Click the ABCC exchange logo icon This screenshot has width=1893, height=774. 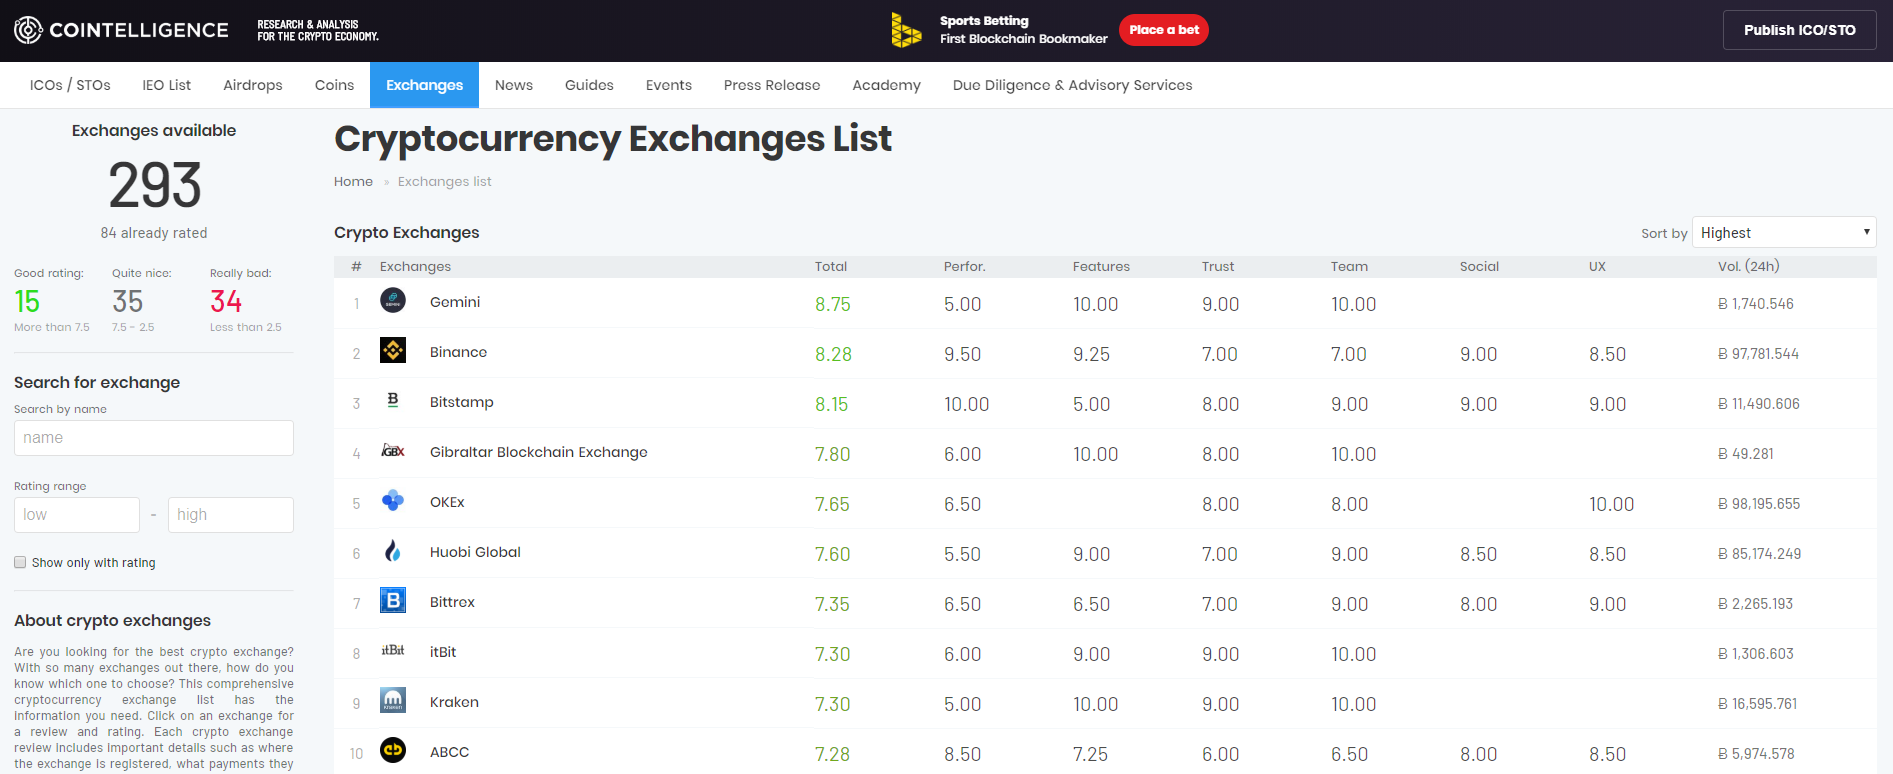tap(393, 750)
